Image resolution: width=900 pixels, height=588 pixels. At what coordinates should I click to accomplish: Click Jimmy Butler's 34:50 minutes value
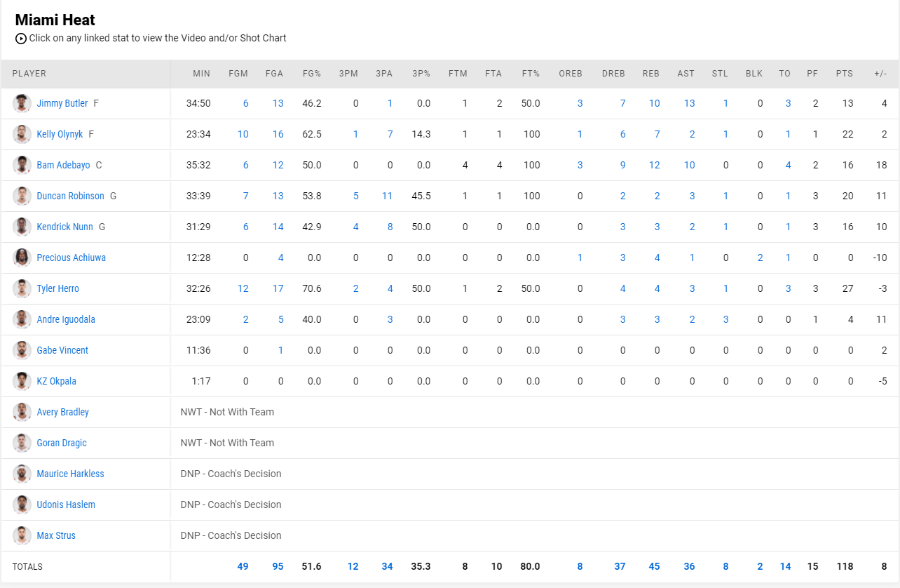[x=198, y=103]
